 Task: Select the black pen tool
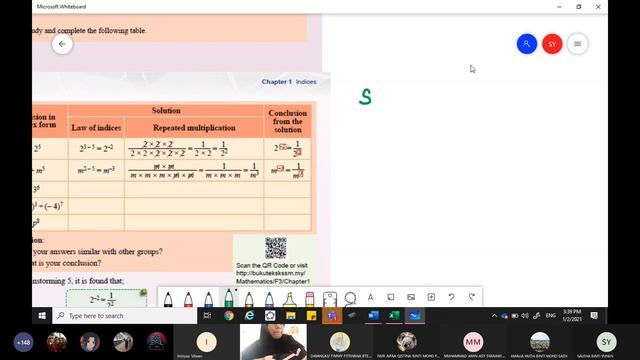168,299
